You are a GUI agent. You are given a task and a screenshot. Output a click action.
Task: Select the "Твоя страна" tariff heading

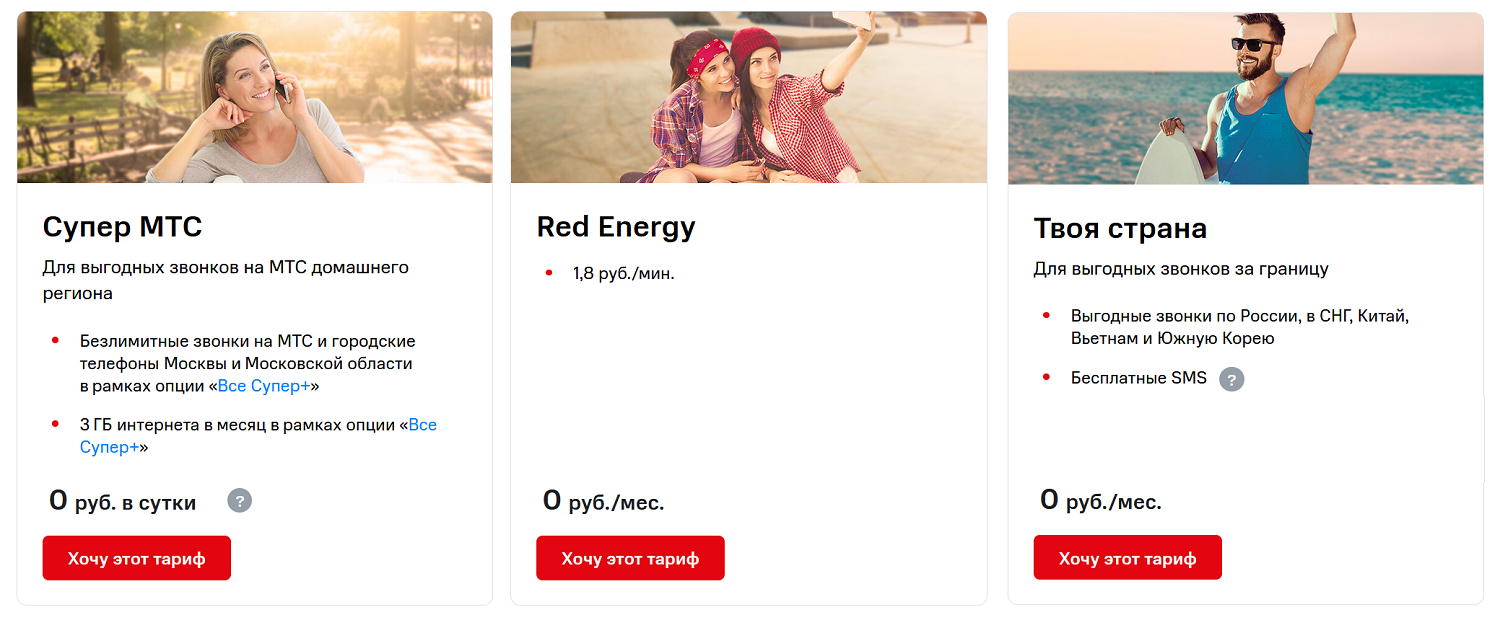click(x=1120, y=229)
